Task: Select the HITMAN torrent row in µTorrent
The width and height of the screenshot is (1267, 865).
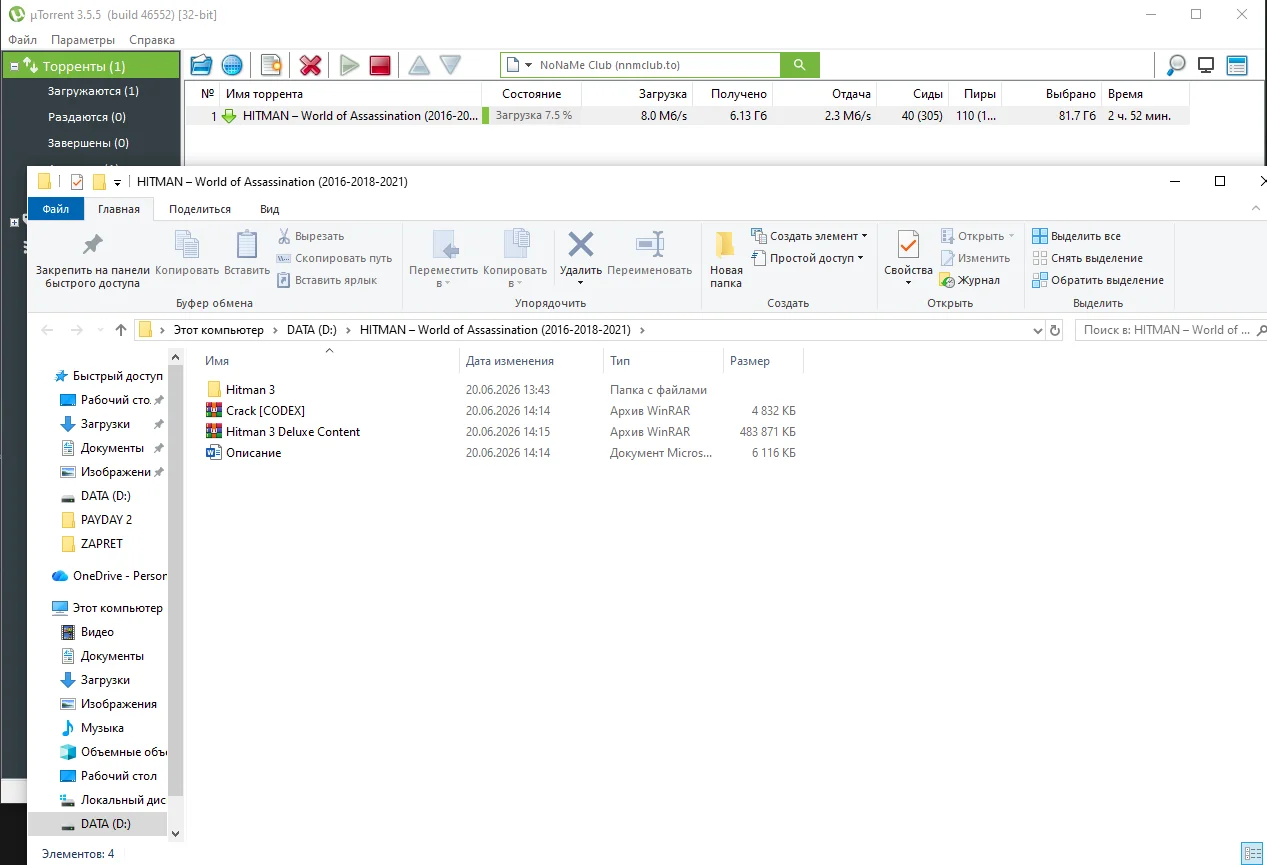Action: 687,116
